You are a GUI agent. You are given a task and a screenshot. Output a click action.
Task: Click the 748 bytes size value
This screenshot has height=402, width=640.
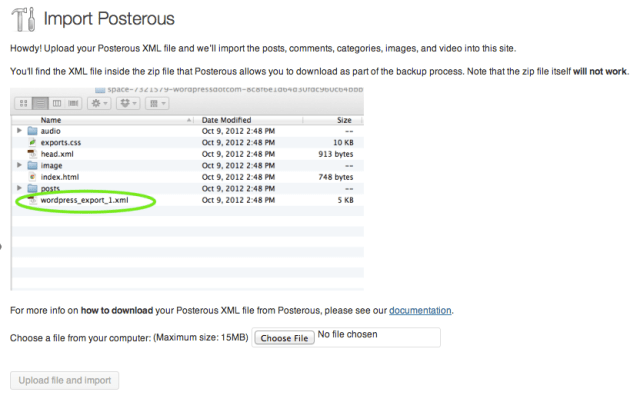click(336, 177)
